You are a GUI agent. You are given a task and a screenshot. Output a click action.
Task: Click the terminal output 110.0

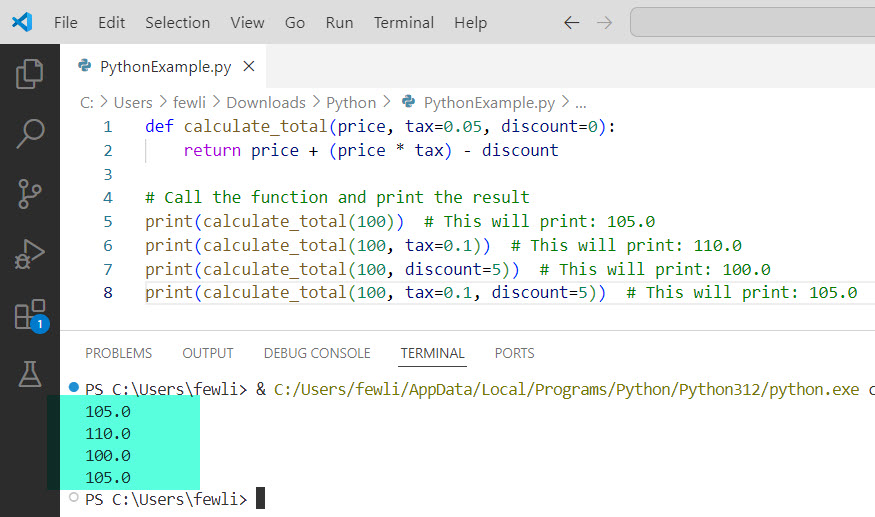(108, 434)
